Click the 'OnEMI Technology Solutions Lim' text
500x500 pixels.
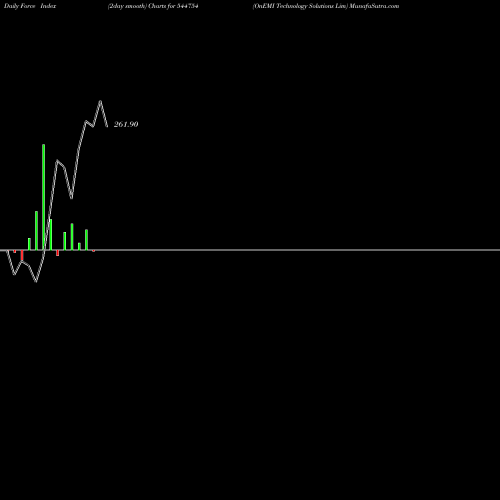[300, 6]
